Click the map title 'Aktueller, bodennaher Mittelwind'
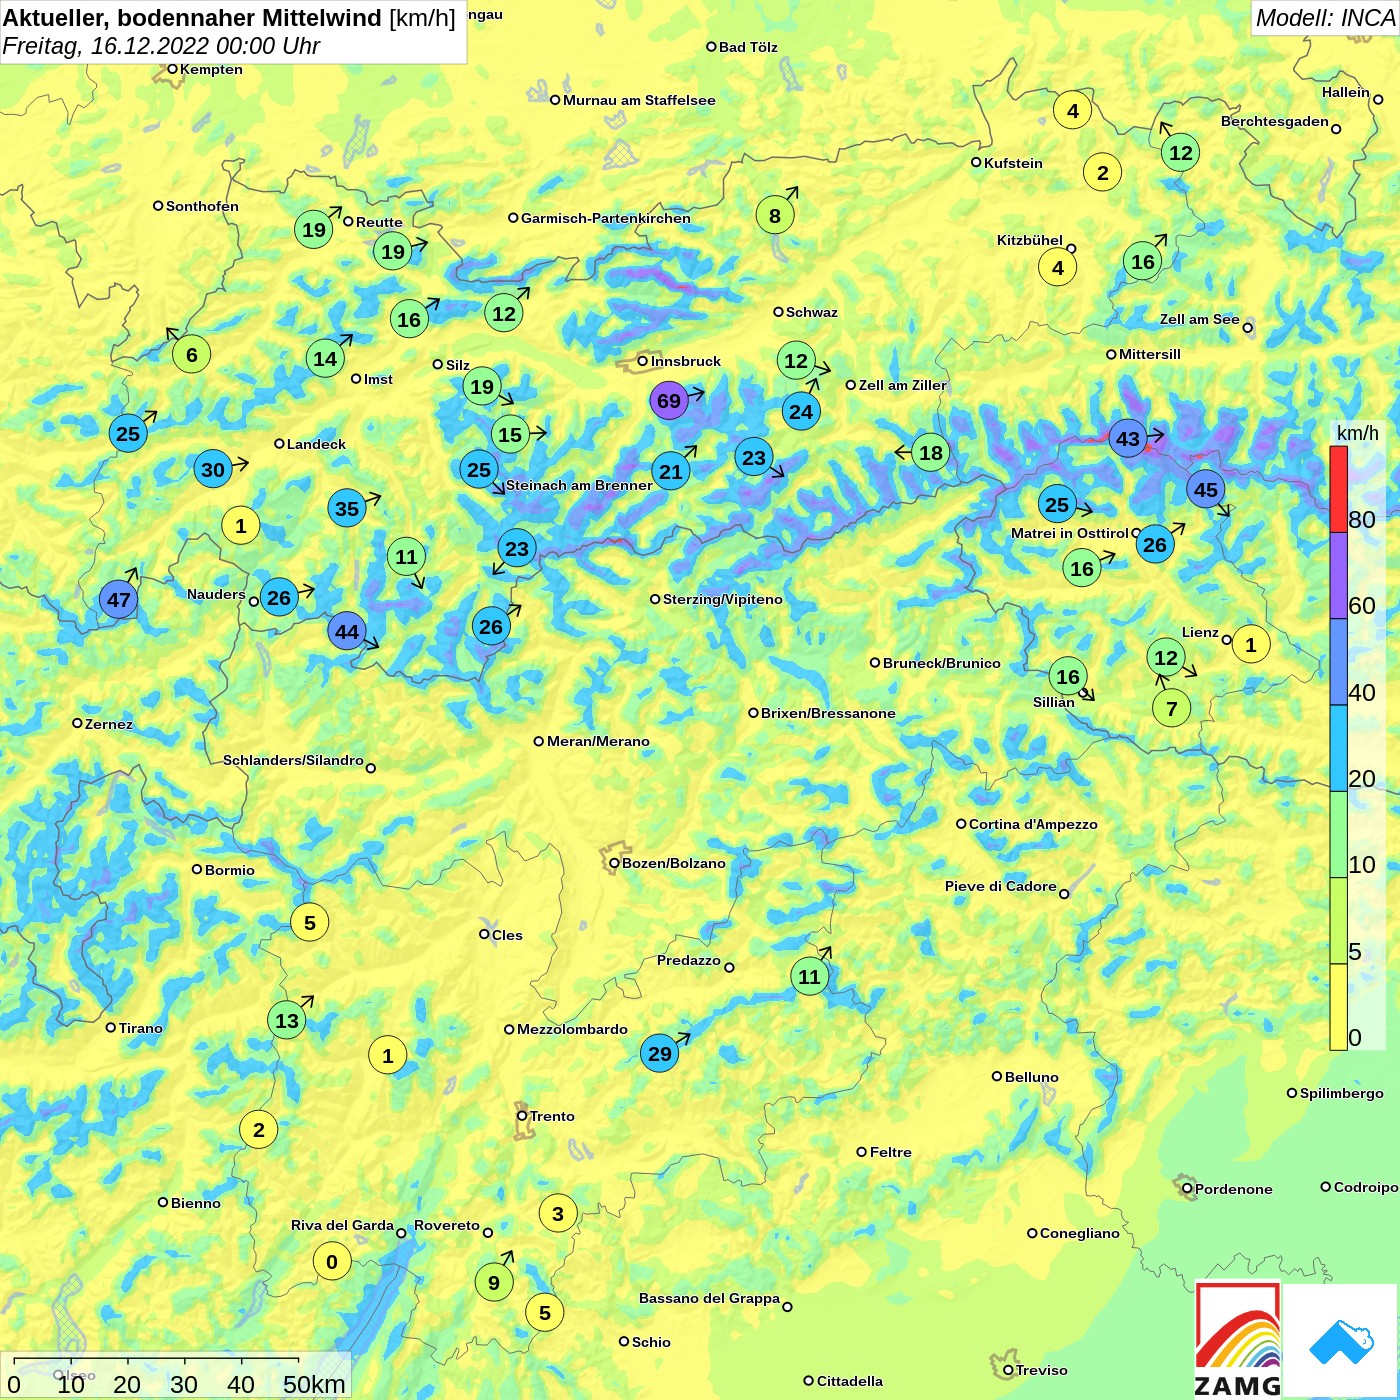This screenshot has width=1400, height=1400. (x=193, y=18)
